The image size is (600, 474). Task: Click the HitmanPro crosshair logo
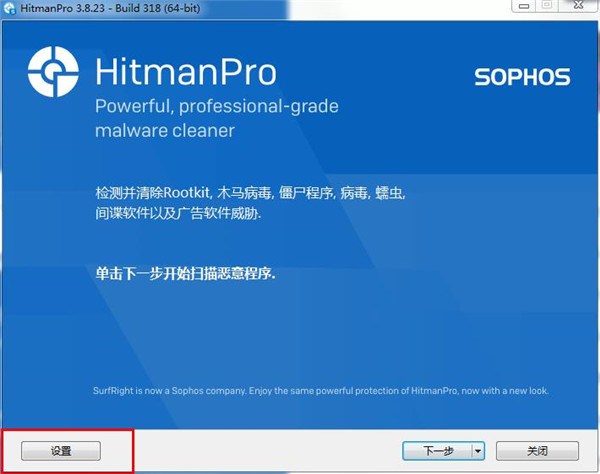(53, 72)
